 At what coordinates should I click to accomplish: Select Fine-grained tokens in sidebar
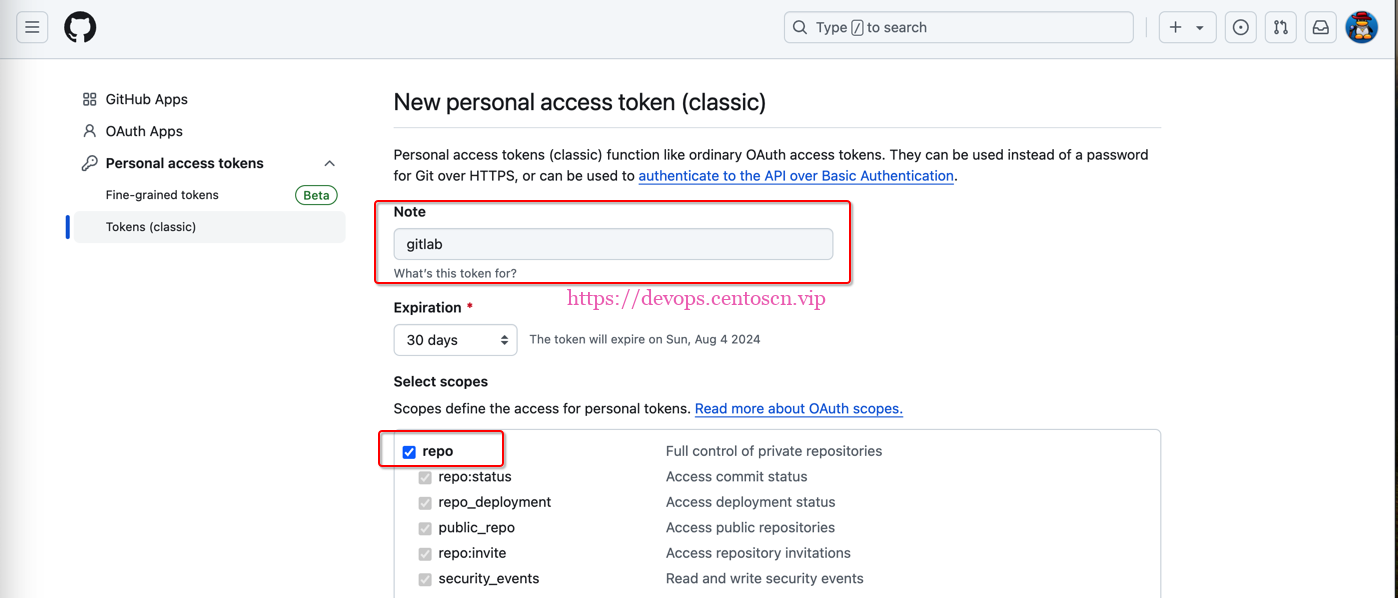tap(162, 195)
